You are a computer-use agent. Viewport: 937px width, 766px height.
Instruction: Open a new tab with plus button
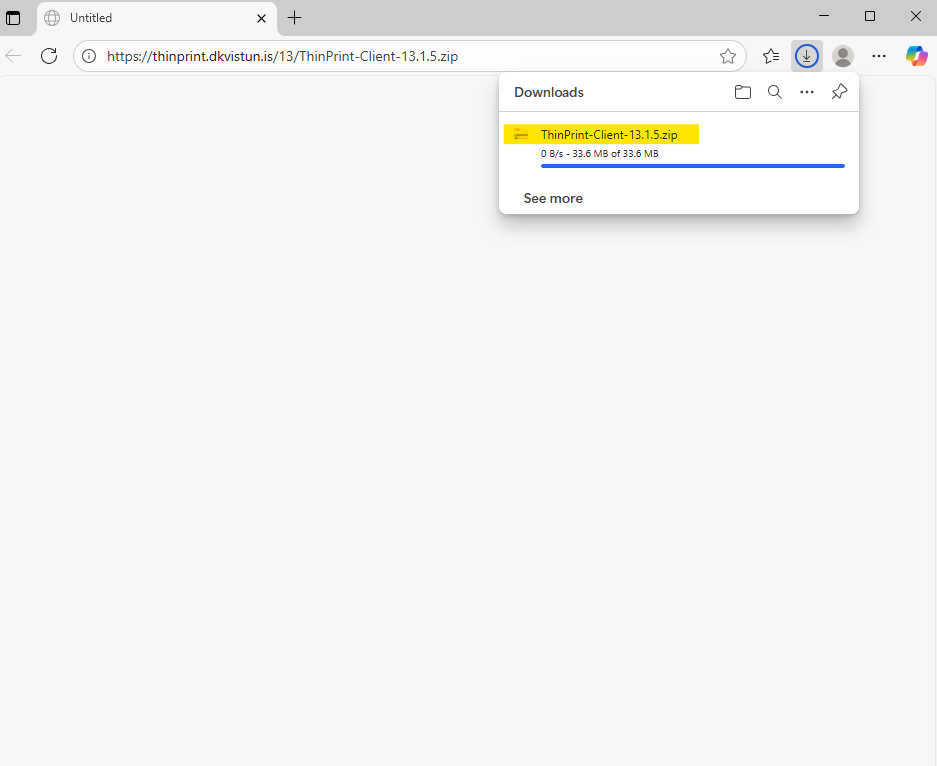pos(294,18)
